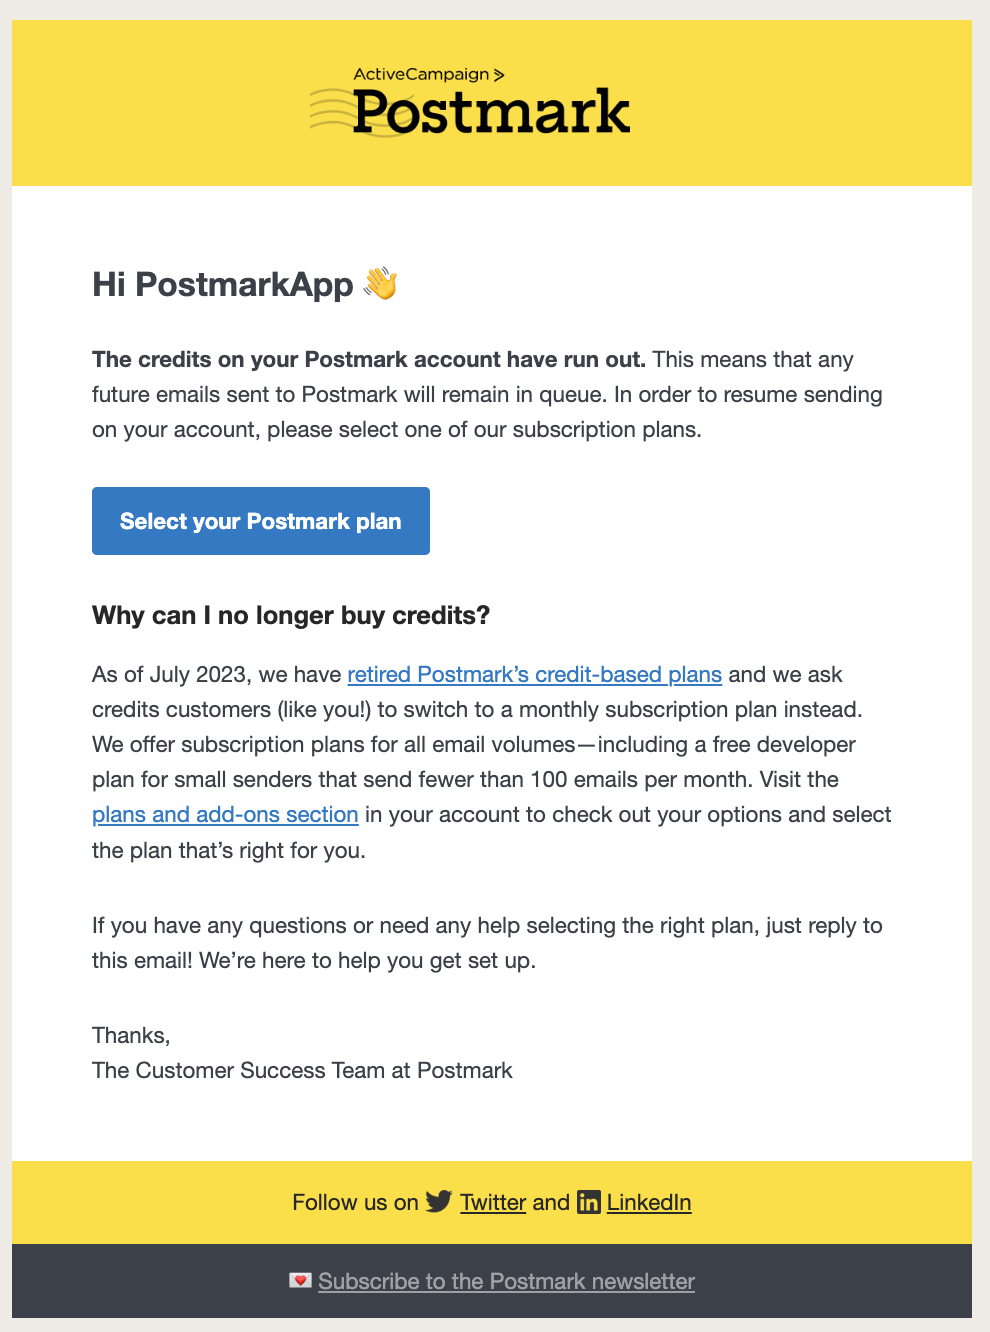Click the Hi PostmarkApp greeting heading
Viewport: 990px width, 1332px height.
point(222,284)
